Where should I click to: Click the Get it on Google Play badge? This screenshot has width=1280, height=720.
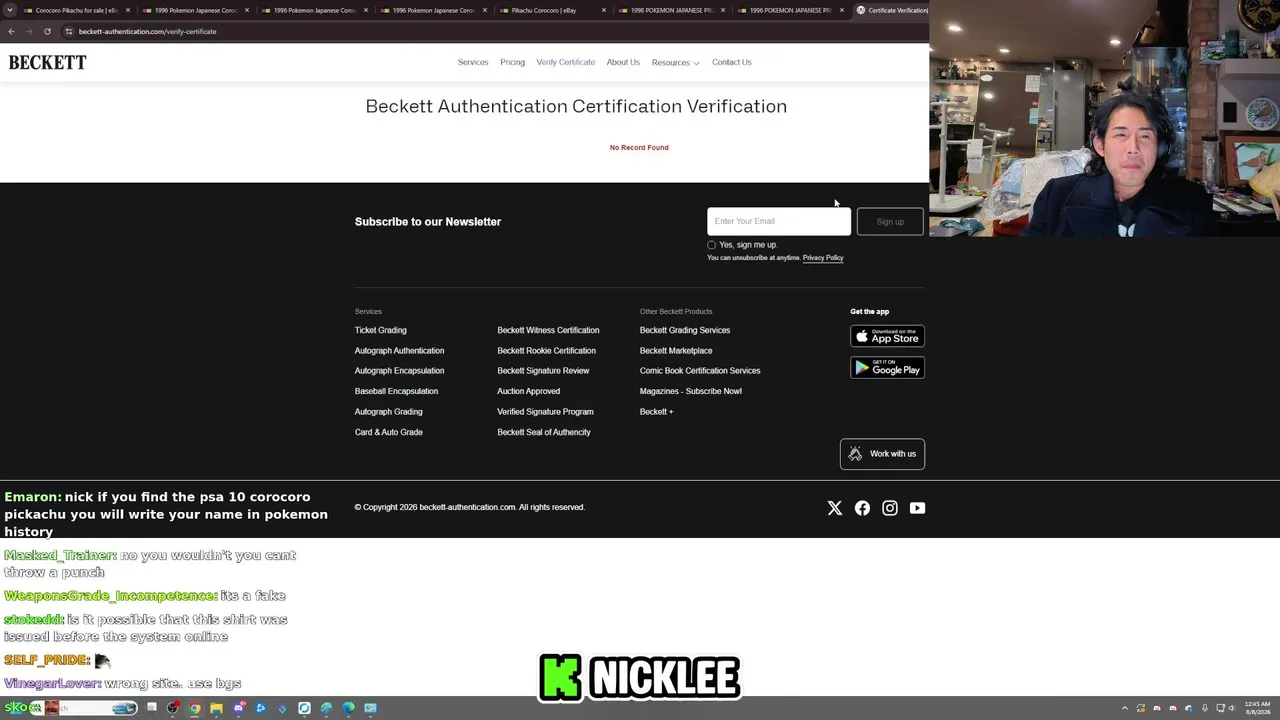coord(887,368)
